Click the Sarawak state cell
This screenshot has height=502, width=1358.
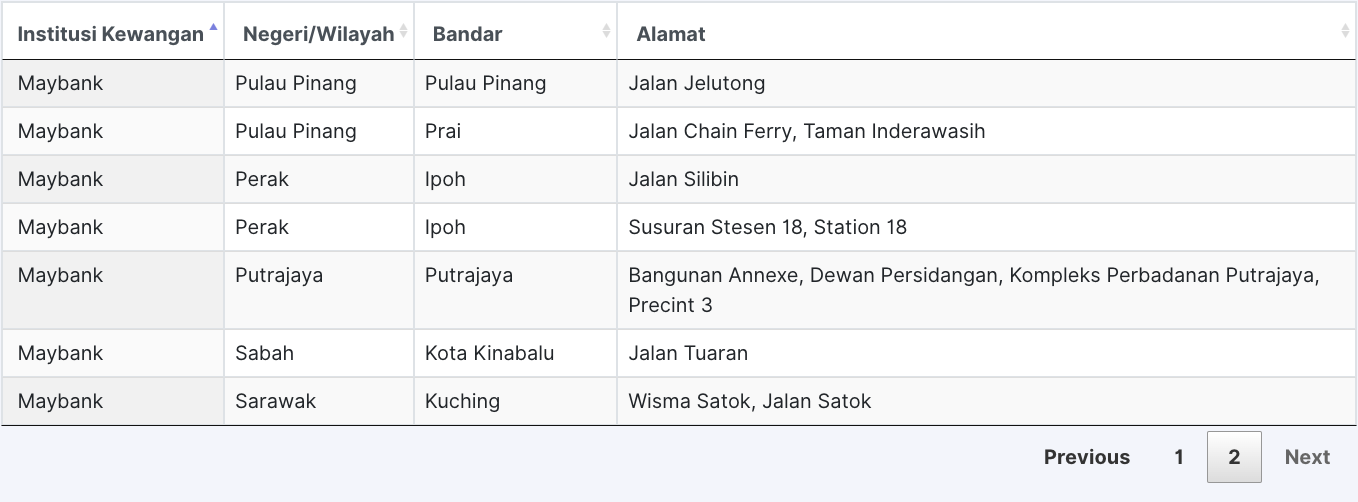tap(275, 401)
